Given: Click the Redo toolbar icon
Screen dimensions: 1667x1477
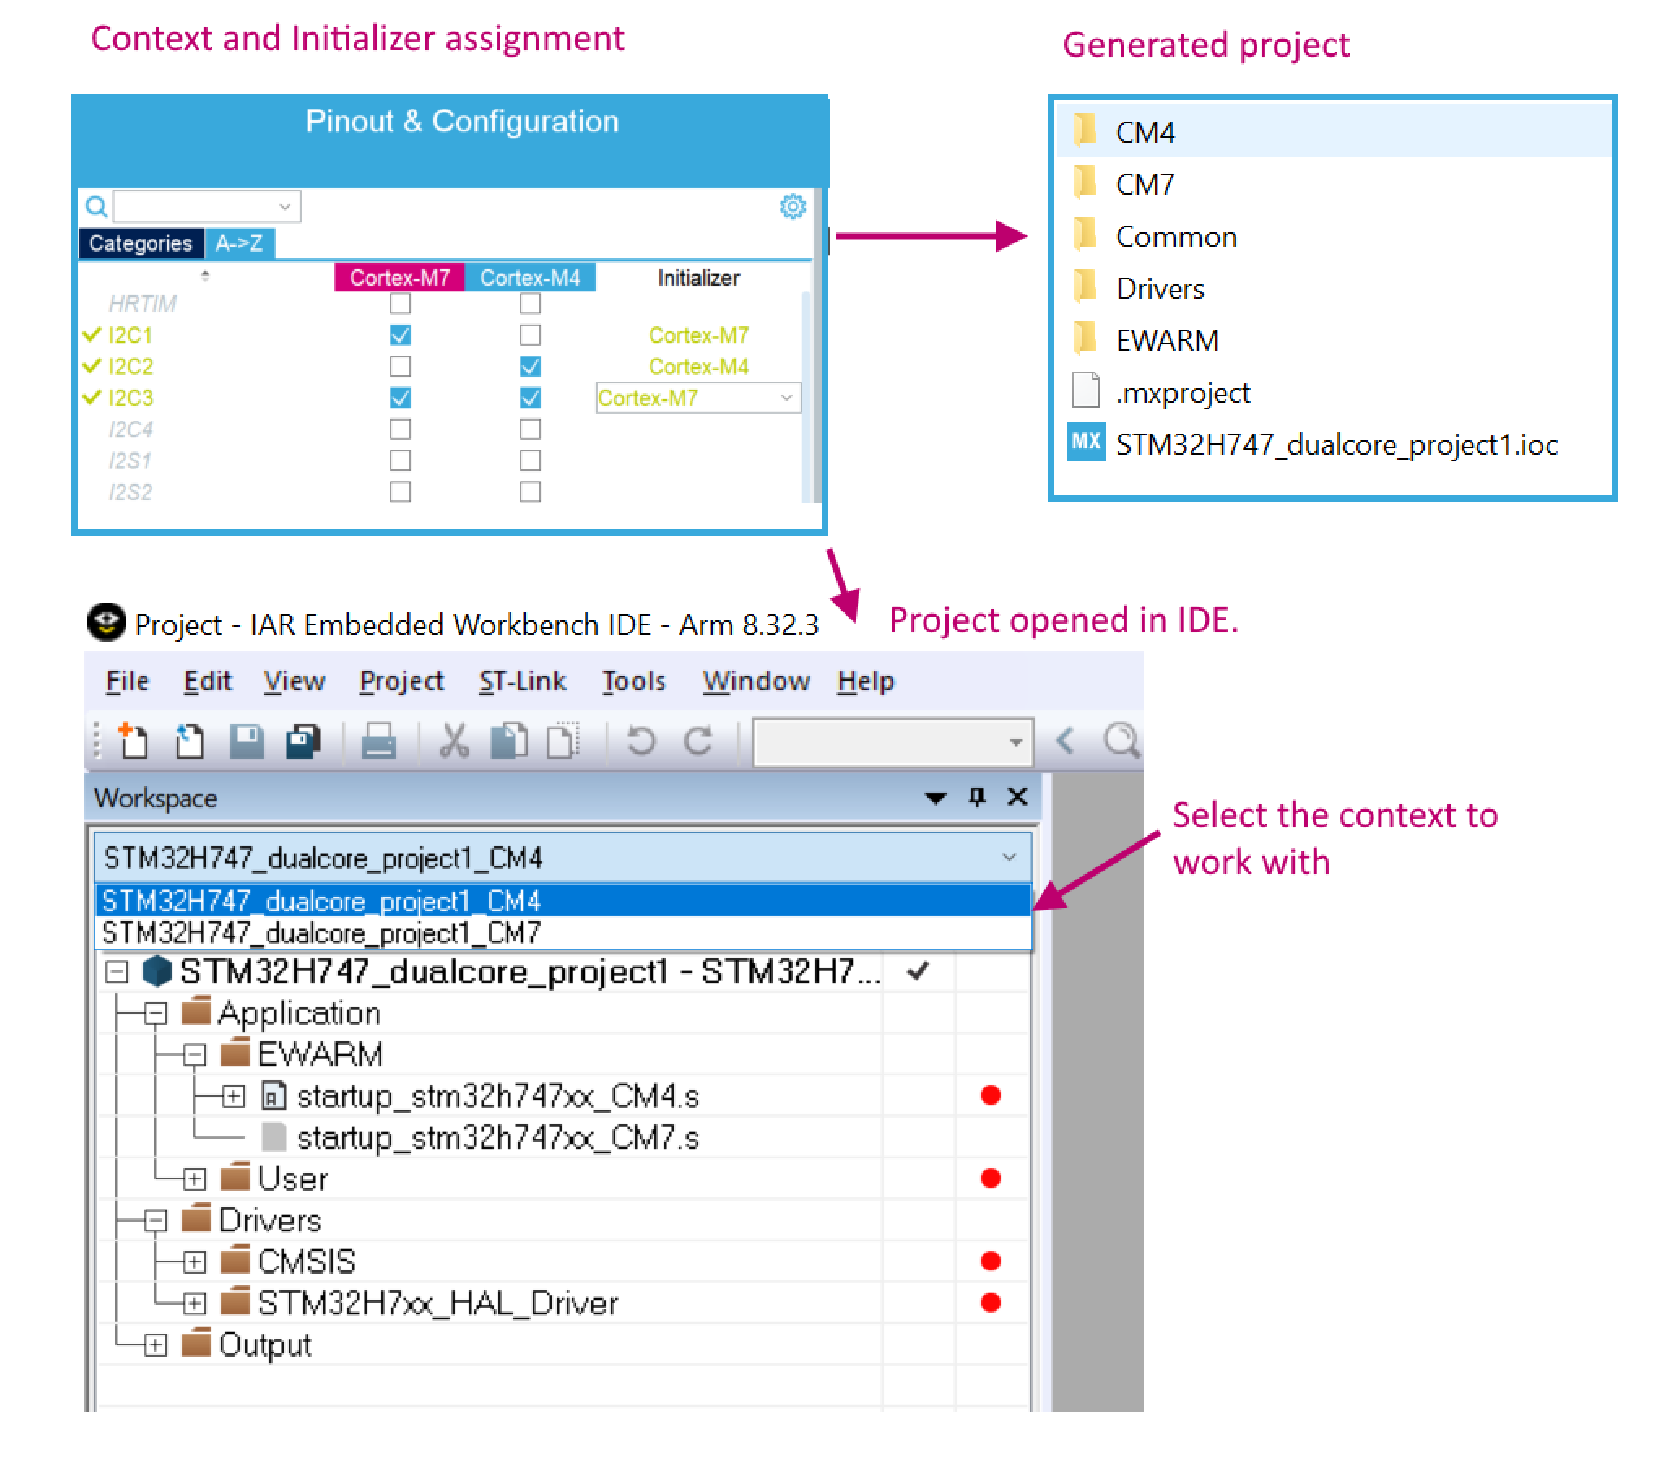Looking at the screenshot, I should tap(698, 741).
